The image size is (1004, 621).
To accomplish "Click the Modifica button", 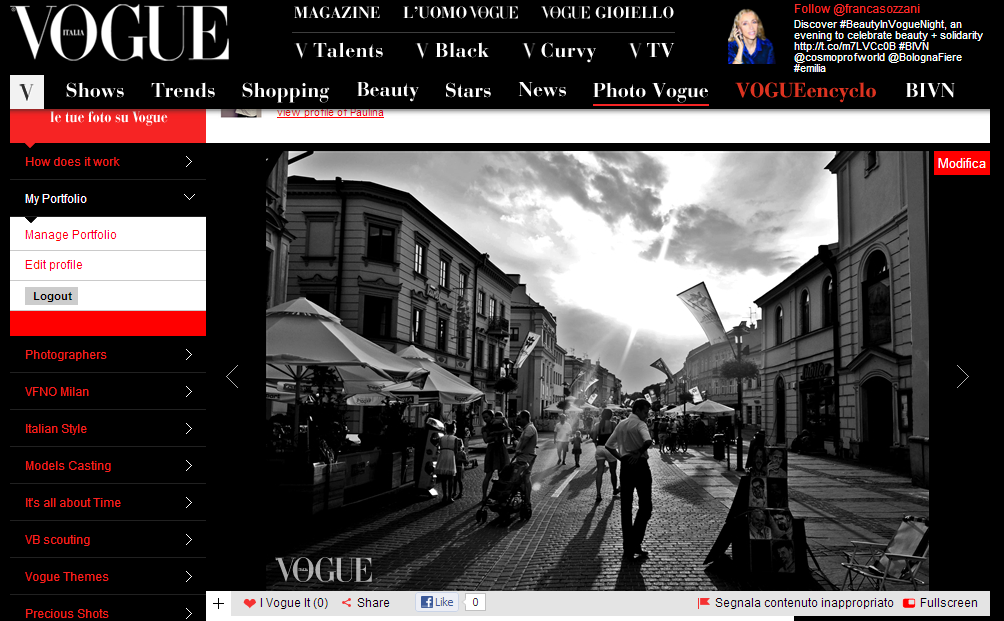I will (x=962, y=163).
